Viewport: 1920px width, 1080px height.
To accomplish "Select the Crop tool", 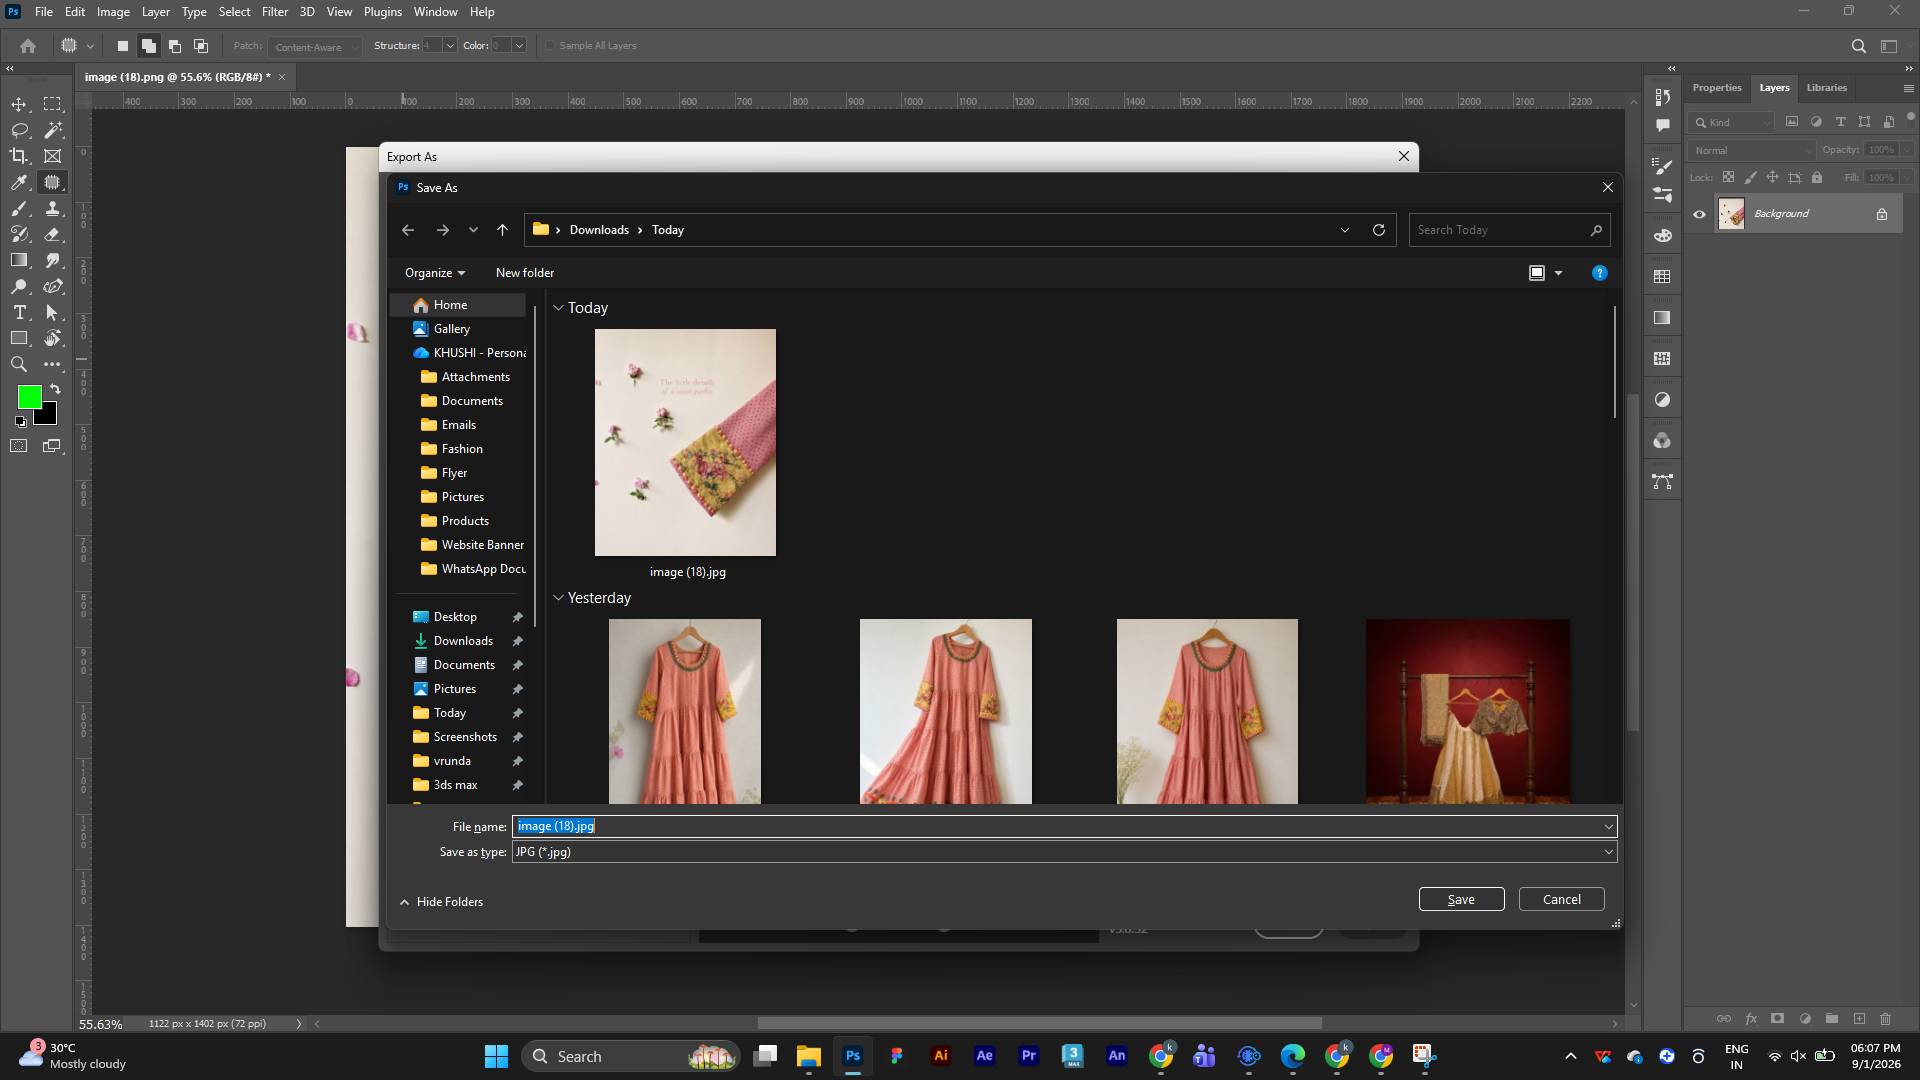I will [x=19, y=156].
